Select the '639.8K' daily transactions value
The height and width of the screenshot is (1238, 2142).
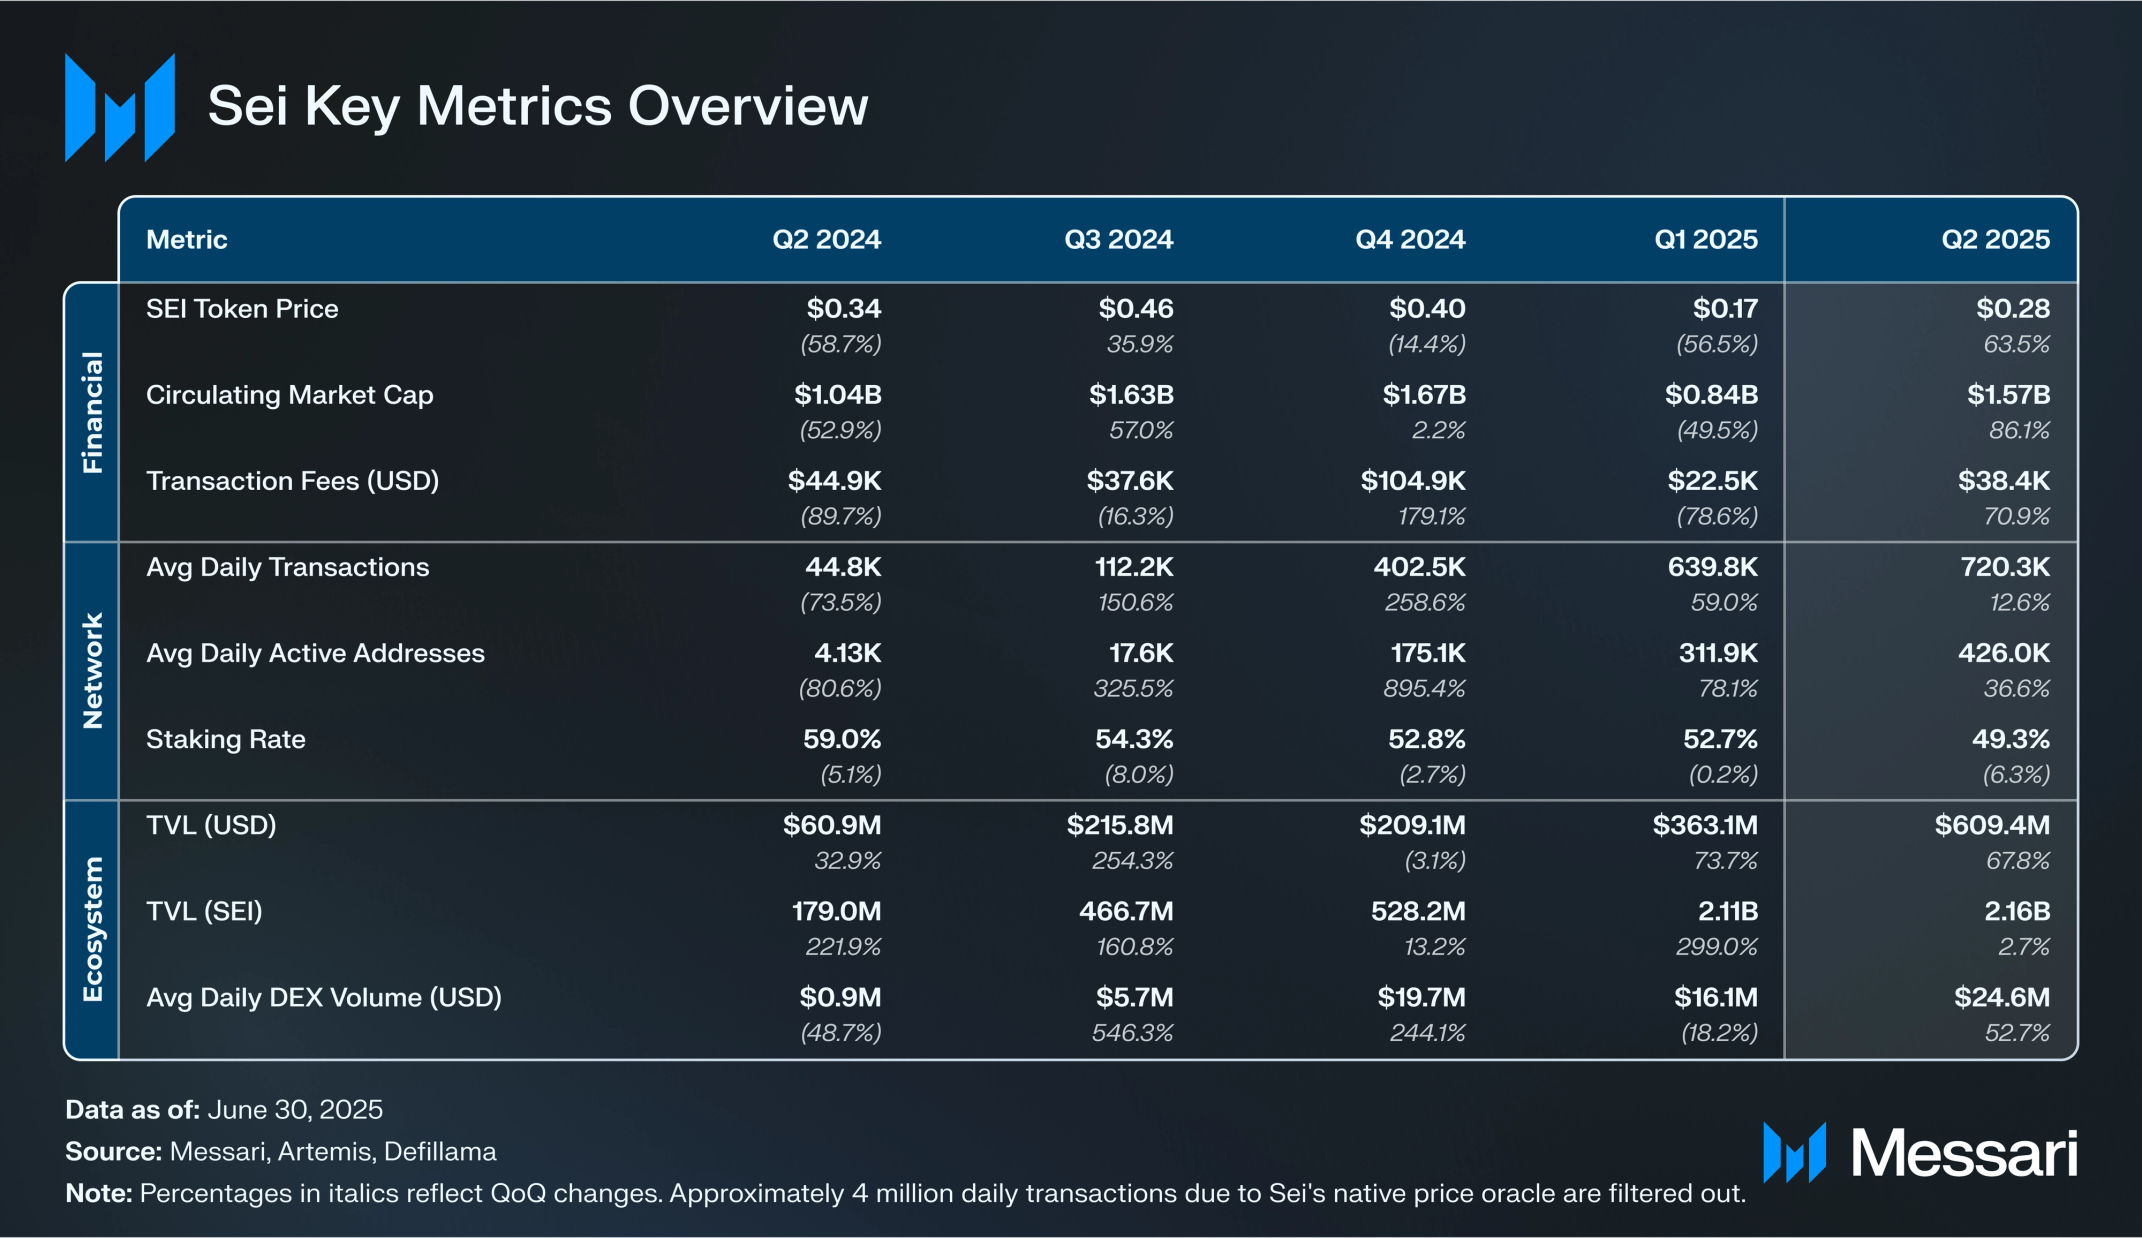[1713, 567]
